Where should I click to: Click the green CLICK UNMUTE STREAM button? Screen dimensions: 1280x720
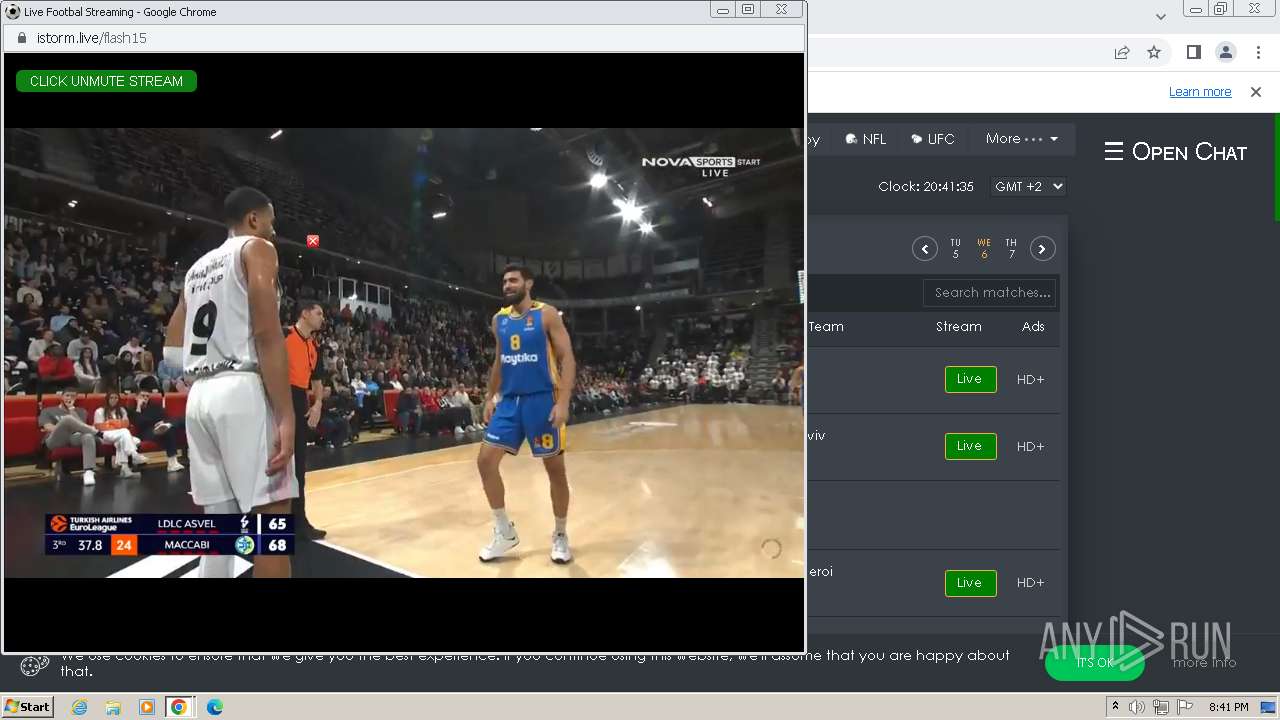pos(106,81)
